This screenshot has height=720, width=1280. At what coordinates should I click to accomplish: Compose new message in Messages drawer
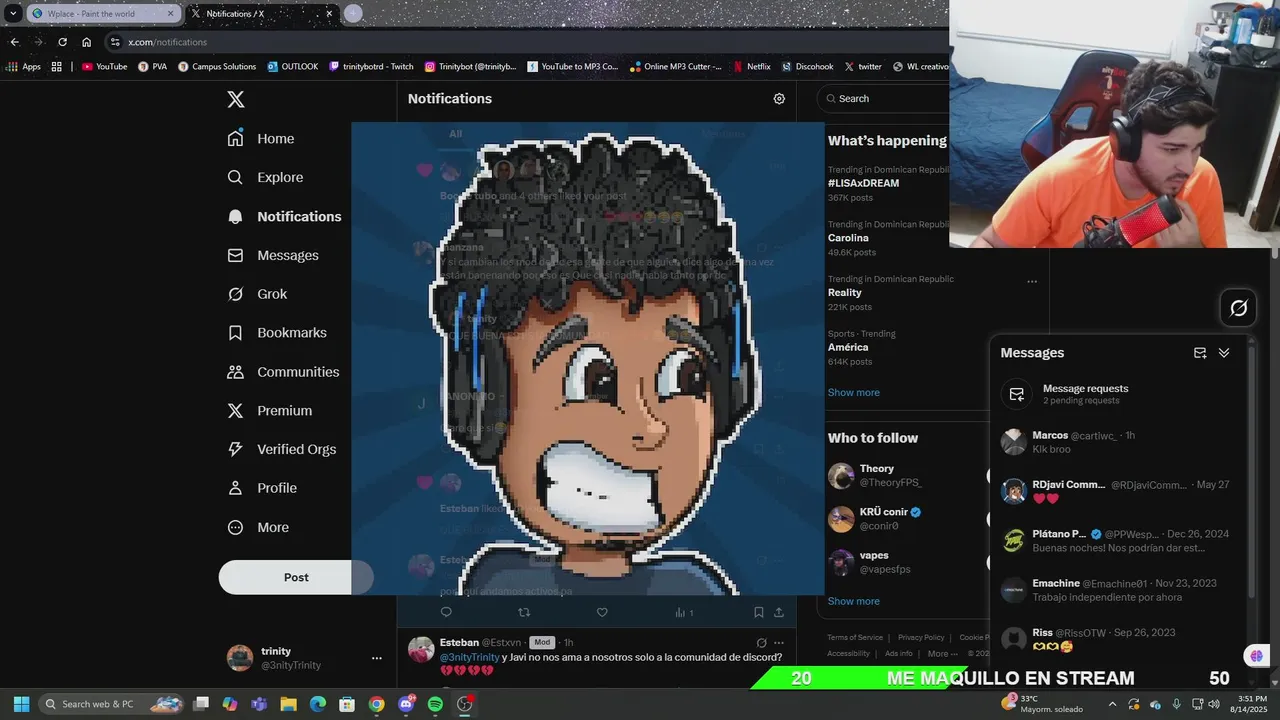(x=1200, y=353)
